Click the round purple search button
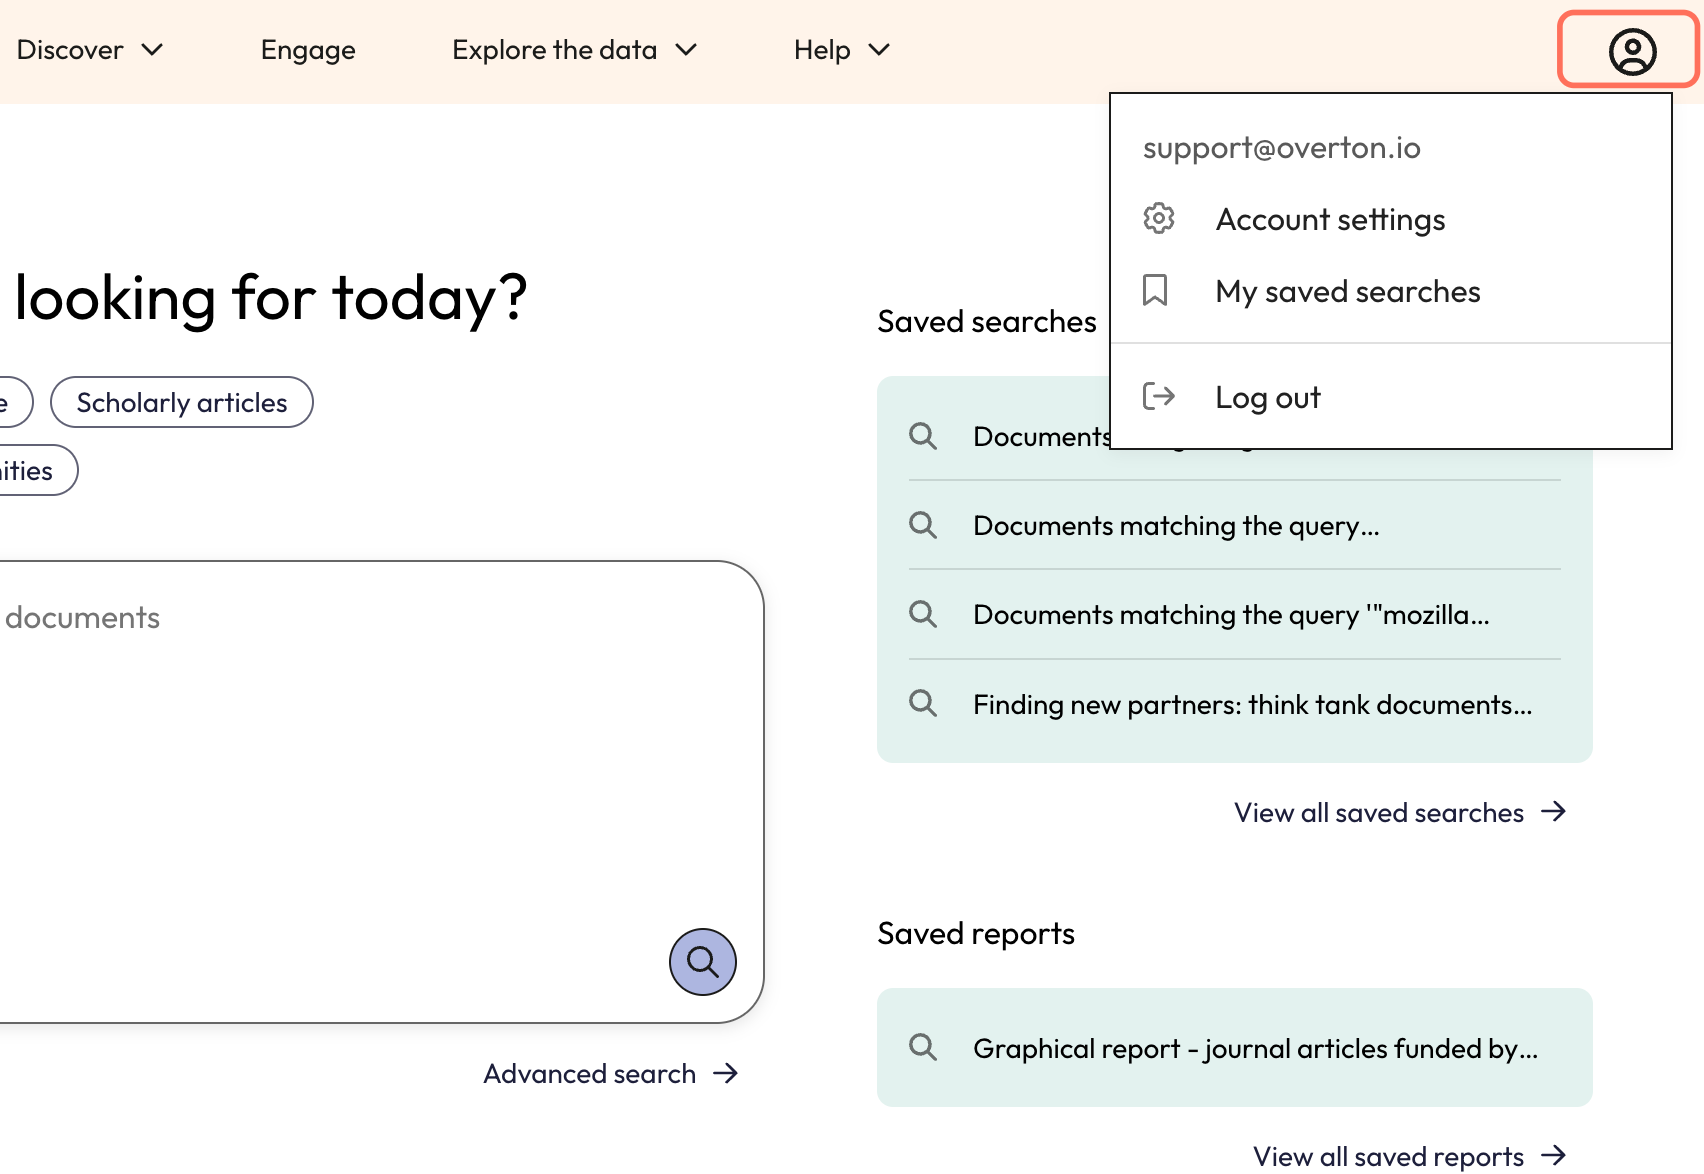1704x1174 pixels. coord(702,962)
